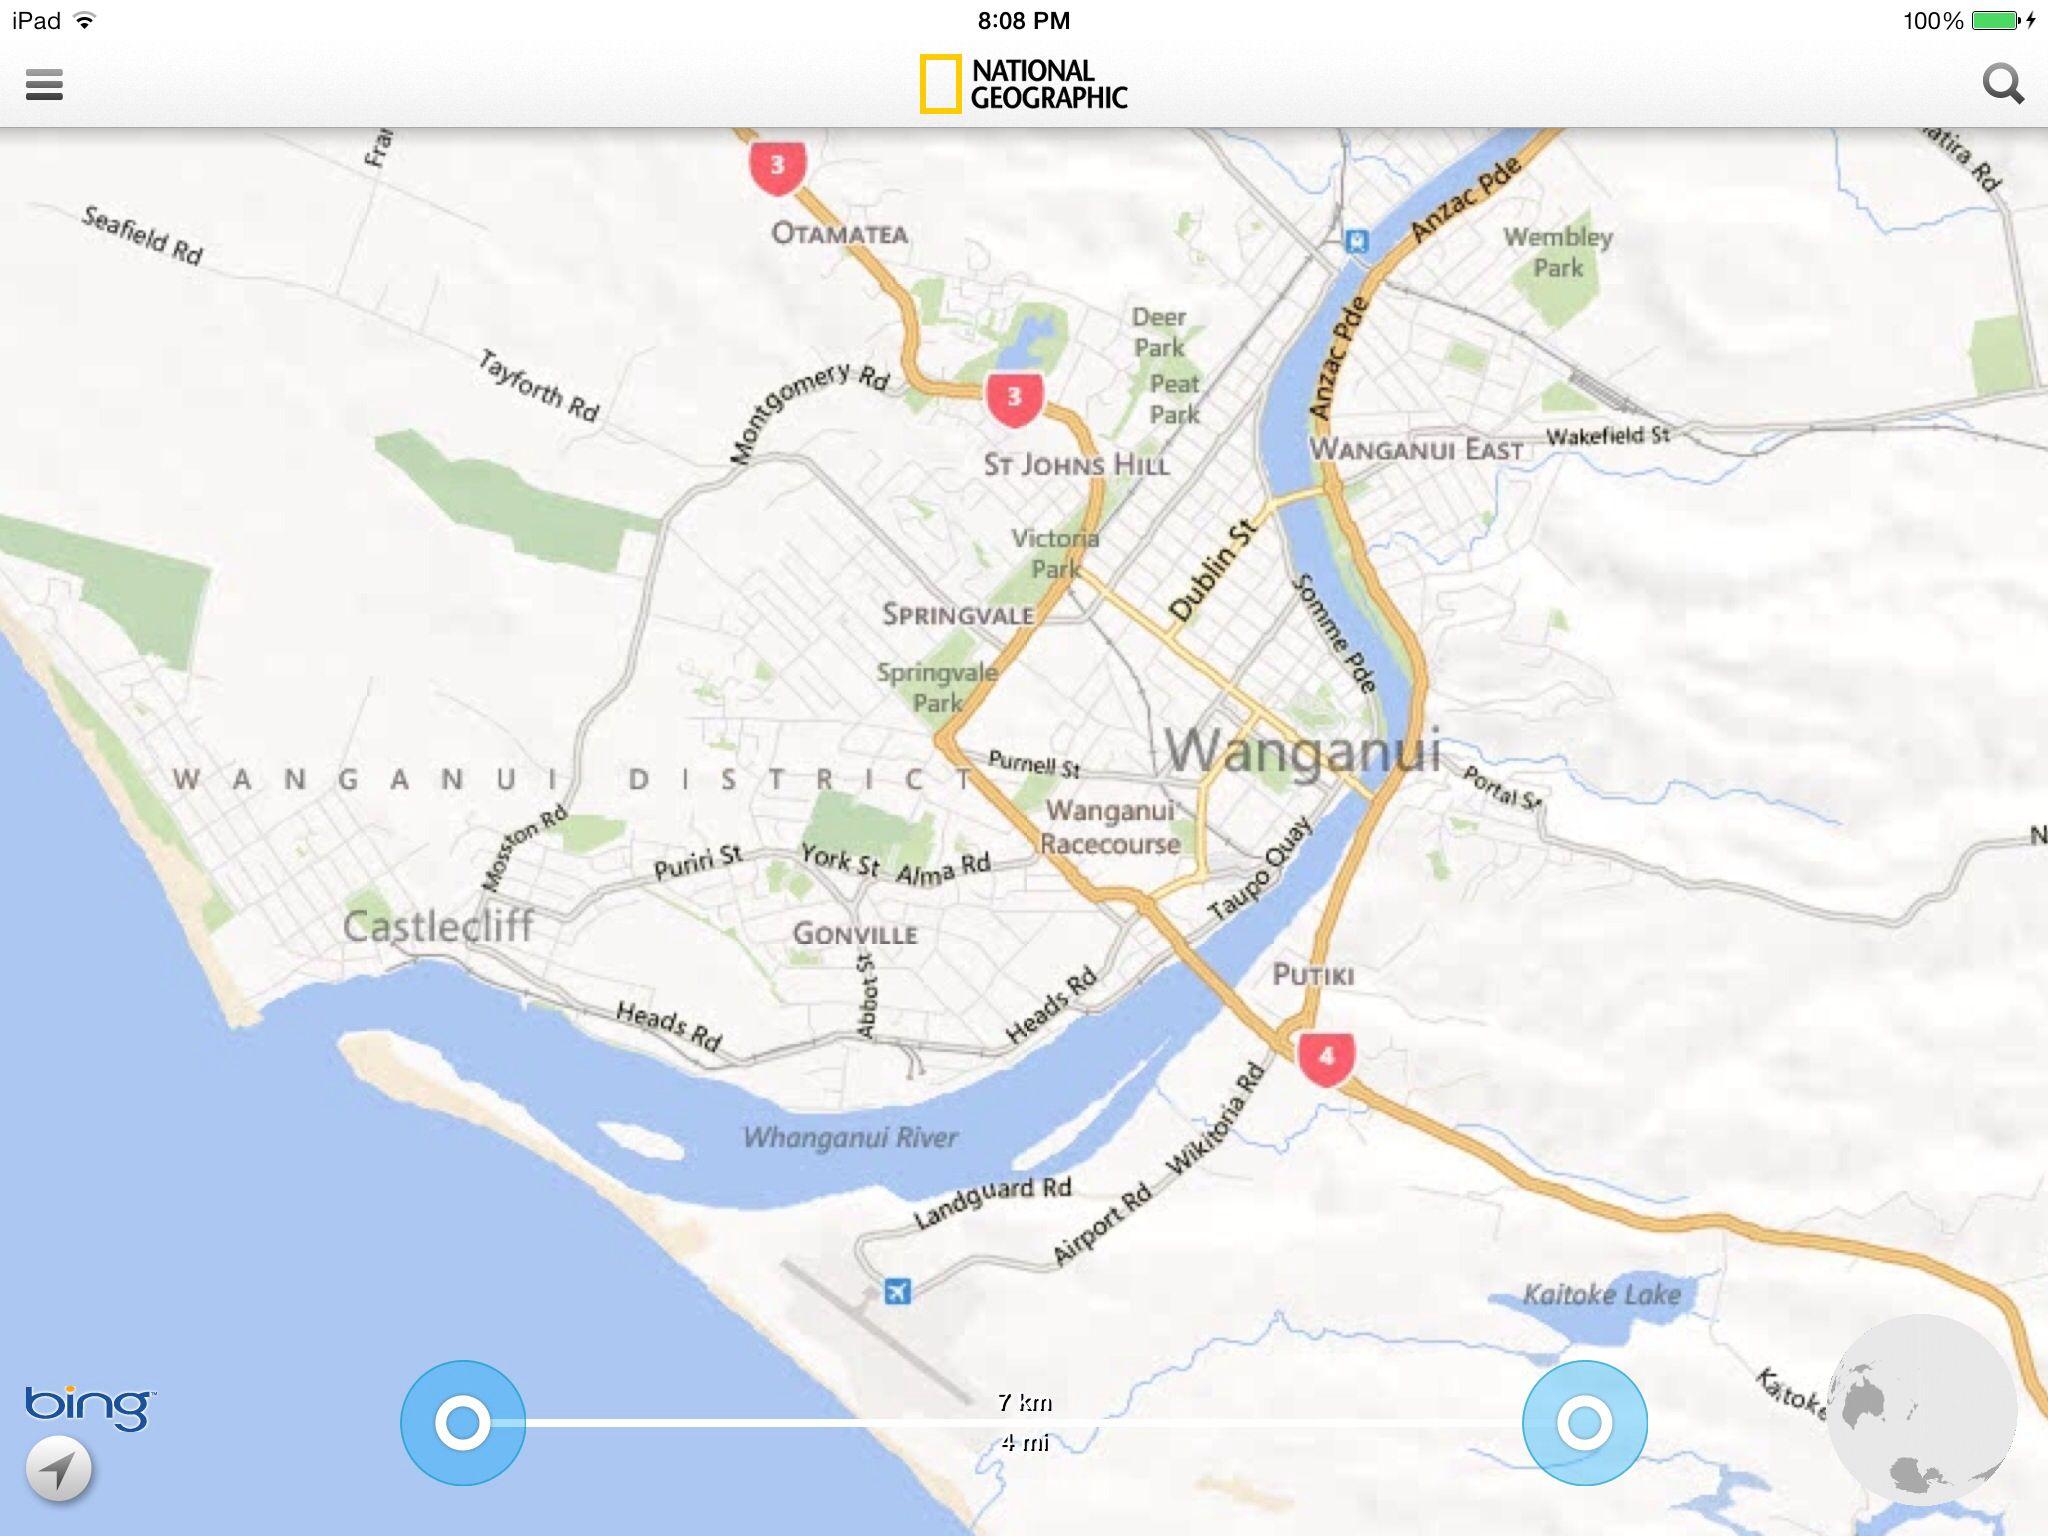Viewport: 2048px width, 1536px height.
Task: Open the globe overview thumbnail
Action: [x=1922, y=1410]
